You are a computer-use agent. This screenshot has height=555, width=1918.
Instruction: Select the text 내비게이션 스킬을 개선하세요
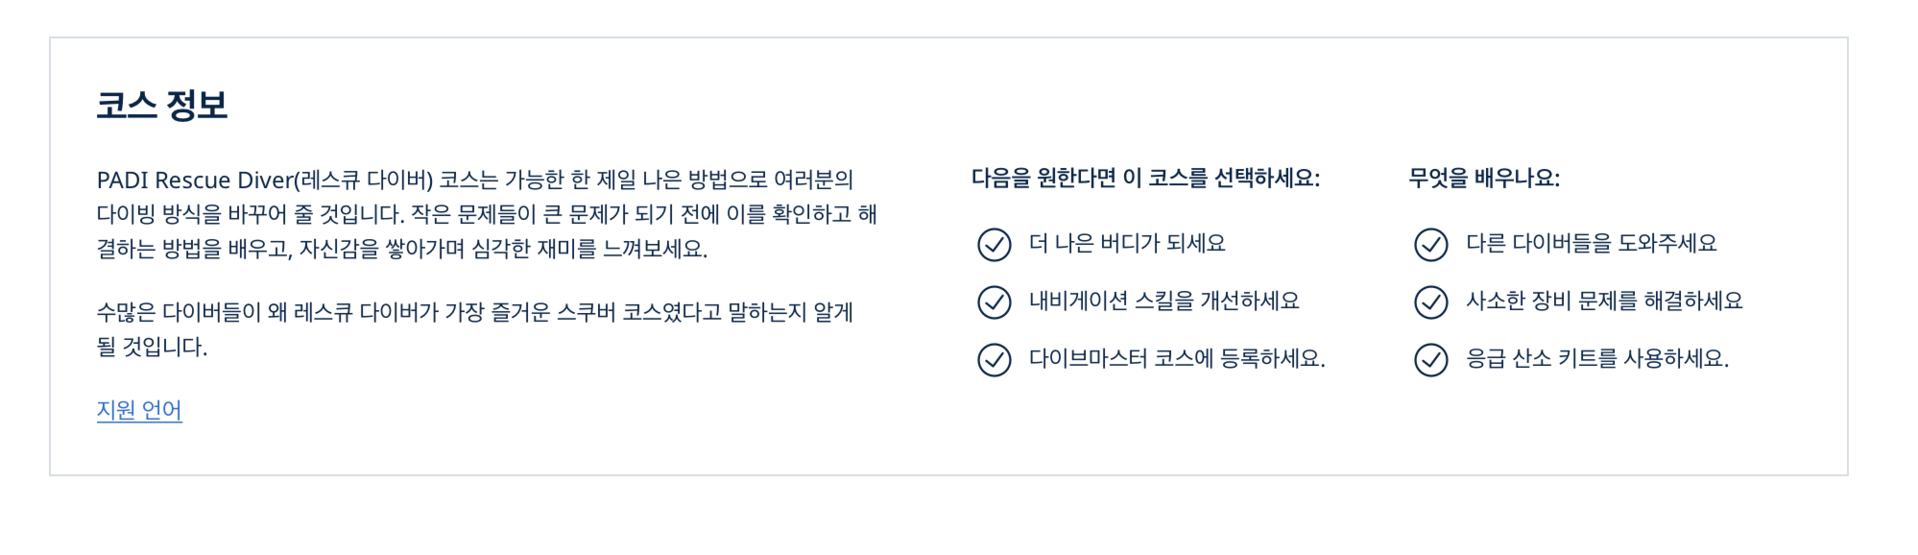pyautogui.click(x=1164, y=301)
